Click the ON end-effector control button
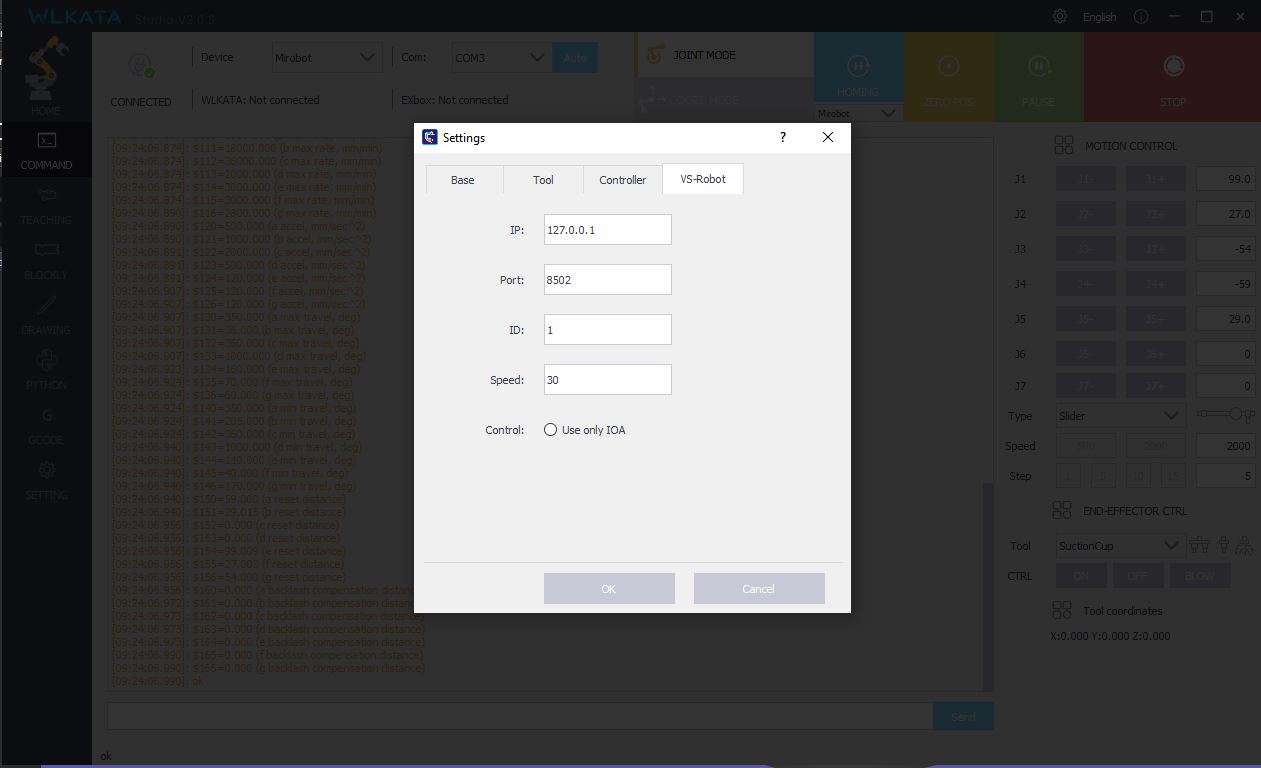The image size is (1261, 768). [1081, 576]
